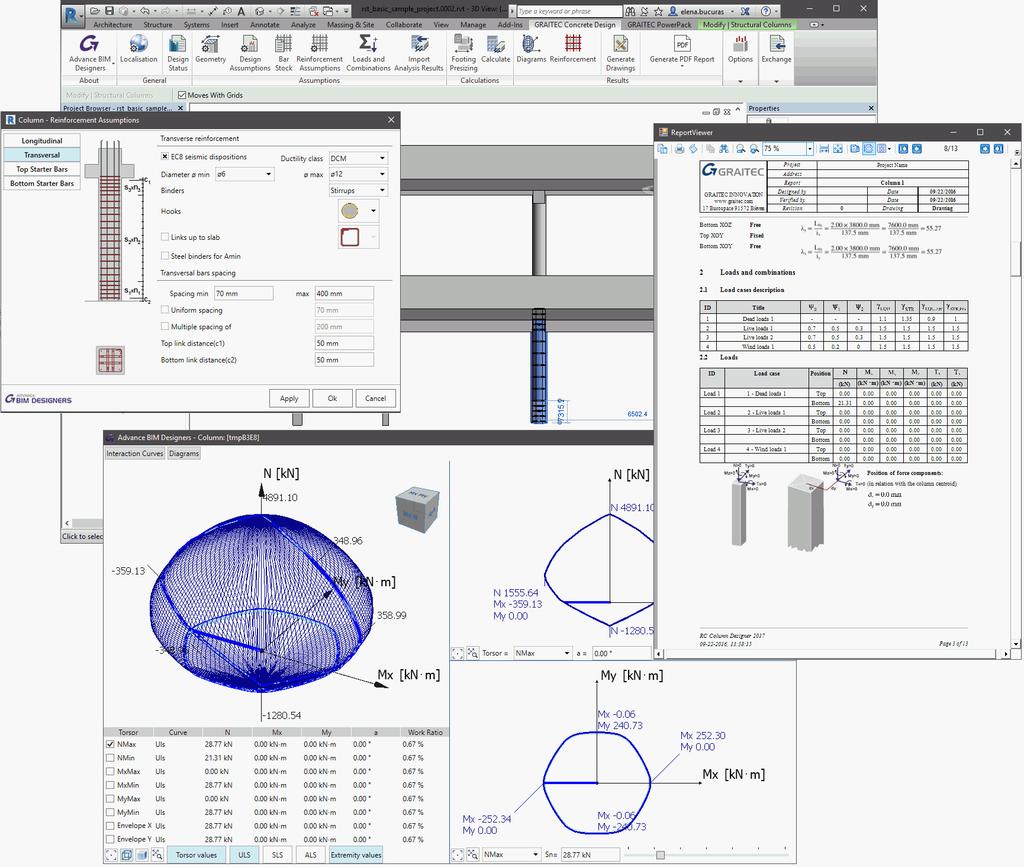Open Reinforcement Assumptions tool
The width and height of the screenshot is (1024, 867).
point(319,52)
